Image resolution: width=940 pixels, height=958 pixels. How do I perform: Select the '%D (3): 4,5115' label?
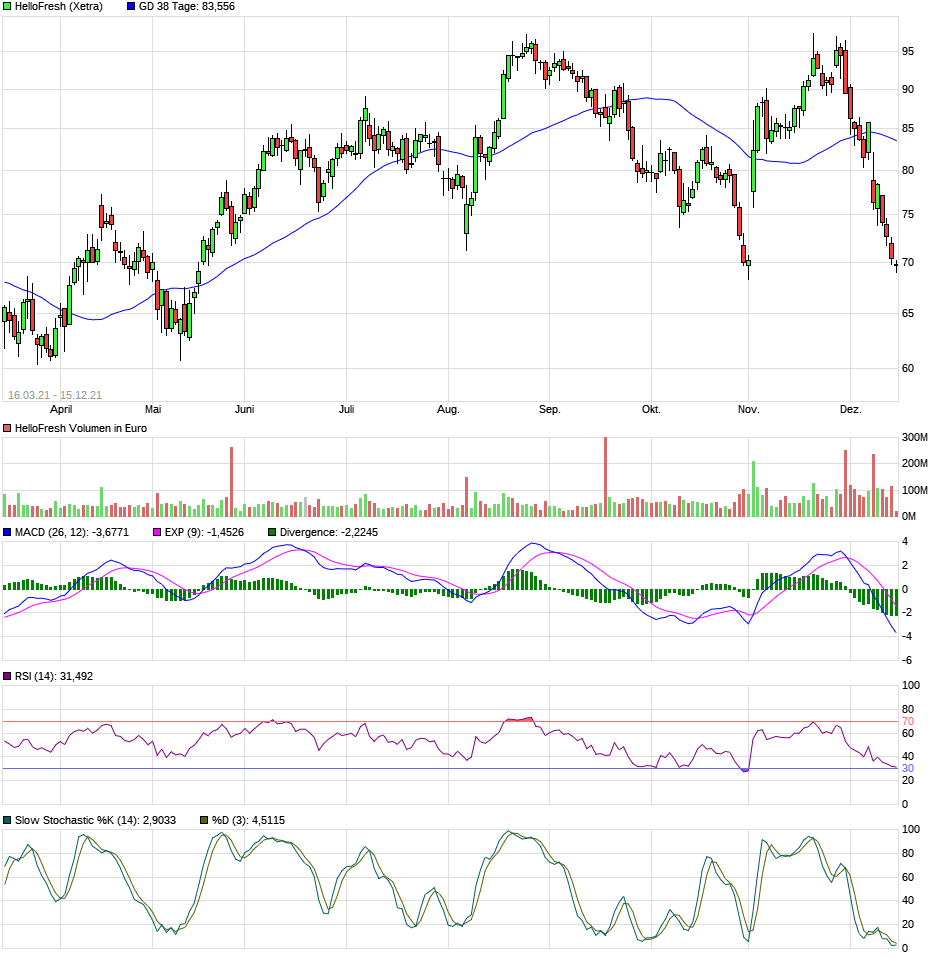(x=248, y=821)
